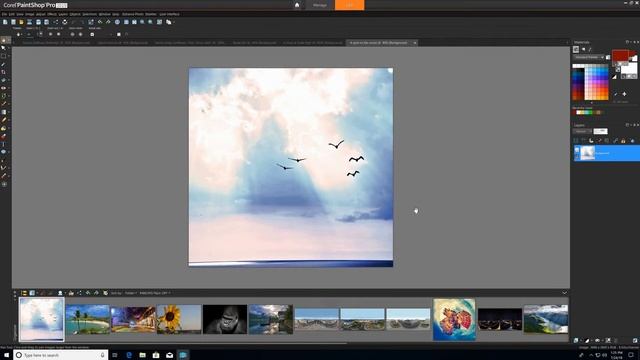The width and height of the screenshot is (640, 360).
Task: Open the palm beach thumbnail
Action: (87, 319)
